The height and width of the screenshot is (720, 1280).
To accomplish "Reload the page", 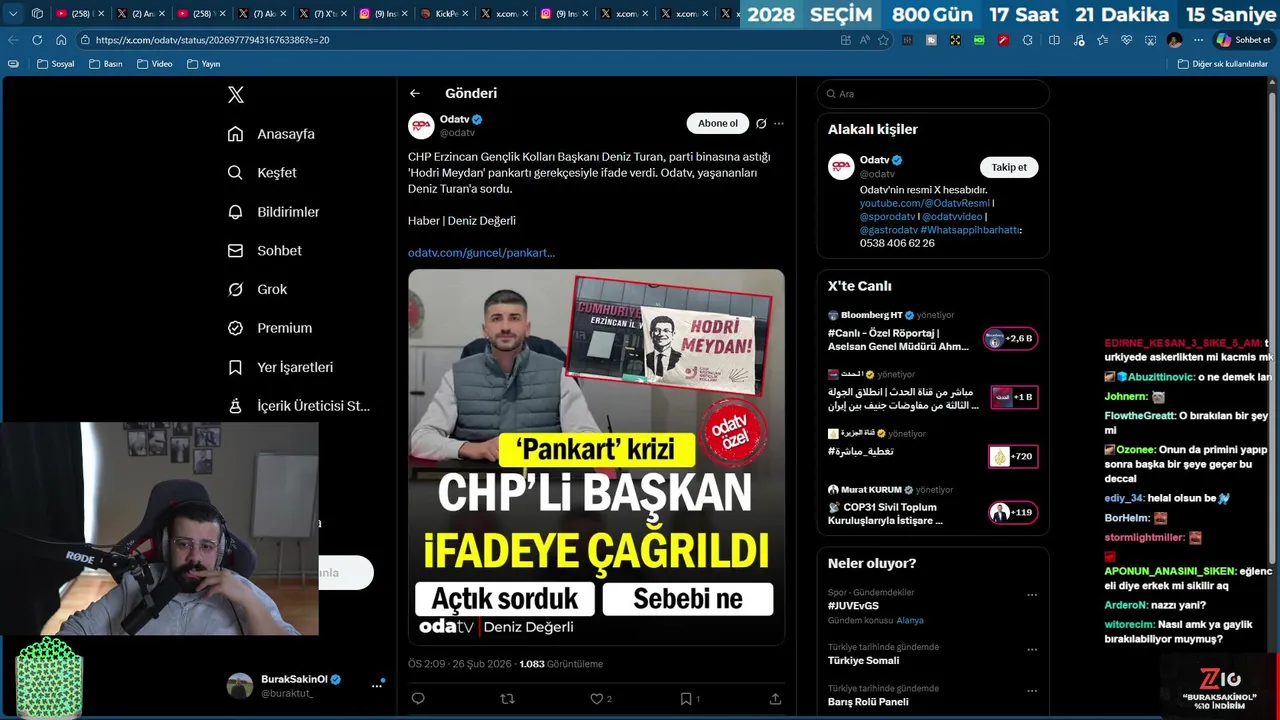I will [37, 40].
